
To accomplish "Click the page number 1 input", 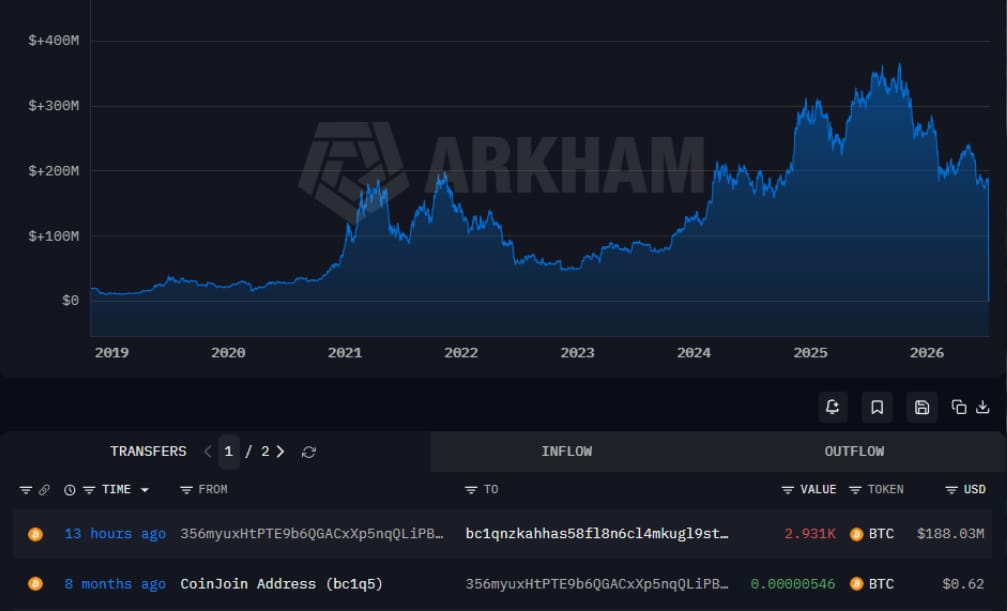I will tap(229, 451).
